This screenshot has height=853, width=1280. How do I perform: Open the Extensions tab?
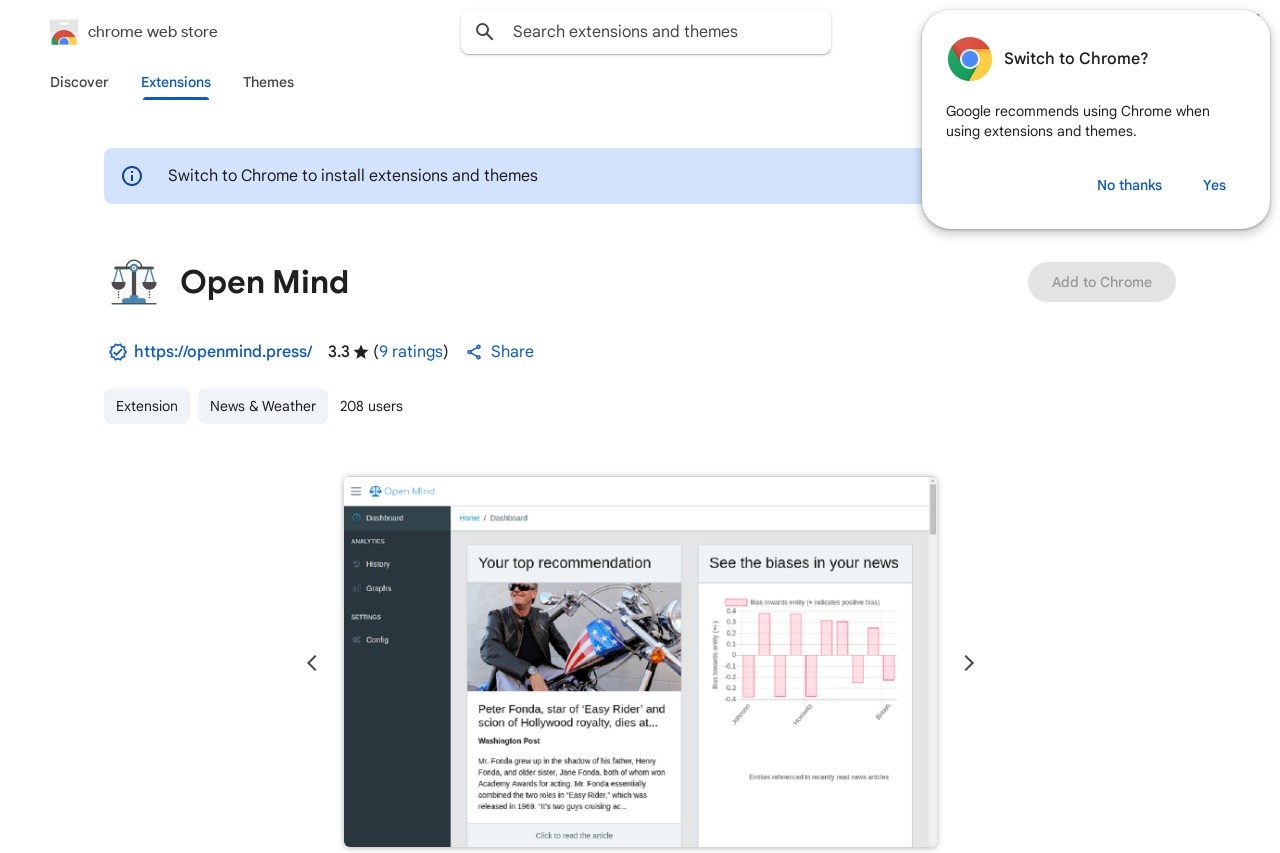[x=176, y=82]
